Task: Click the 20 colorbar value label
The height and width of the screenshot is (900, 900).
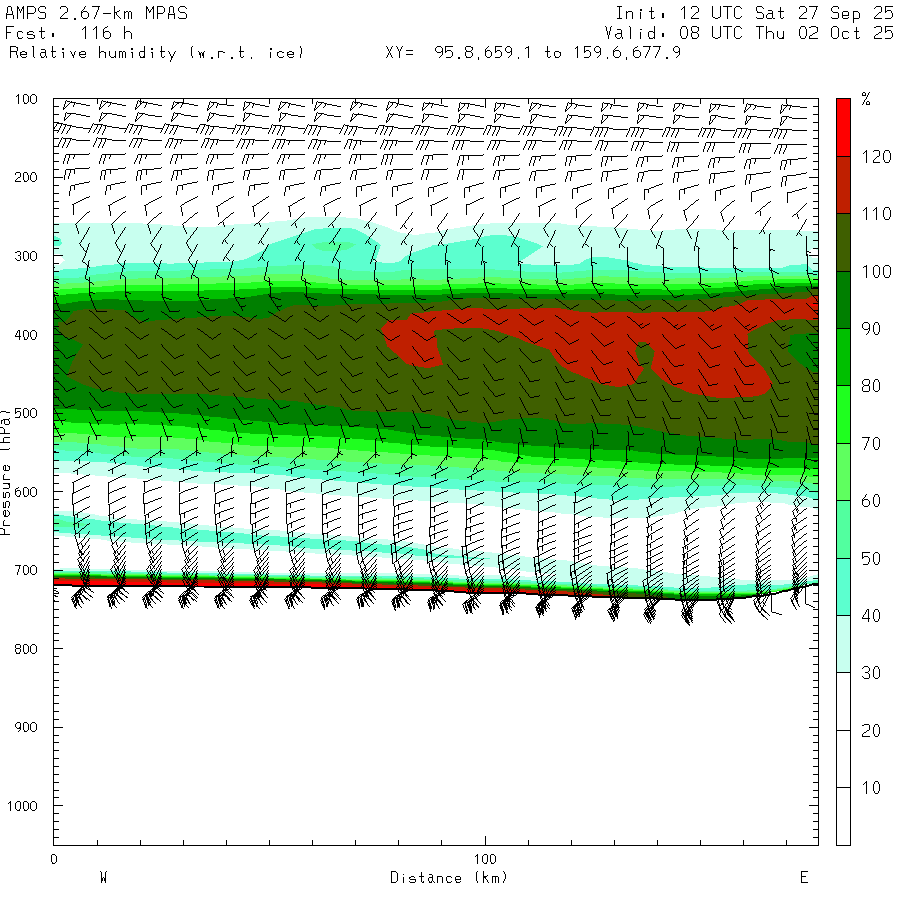Action: pyautogui.click(x=871, y=730)
